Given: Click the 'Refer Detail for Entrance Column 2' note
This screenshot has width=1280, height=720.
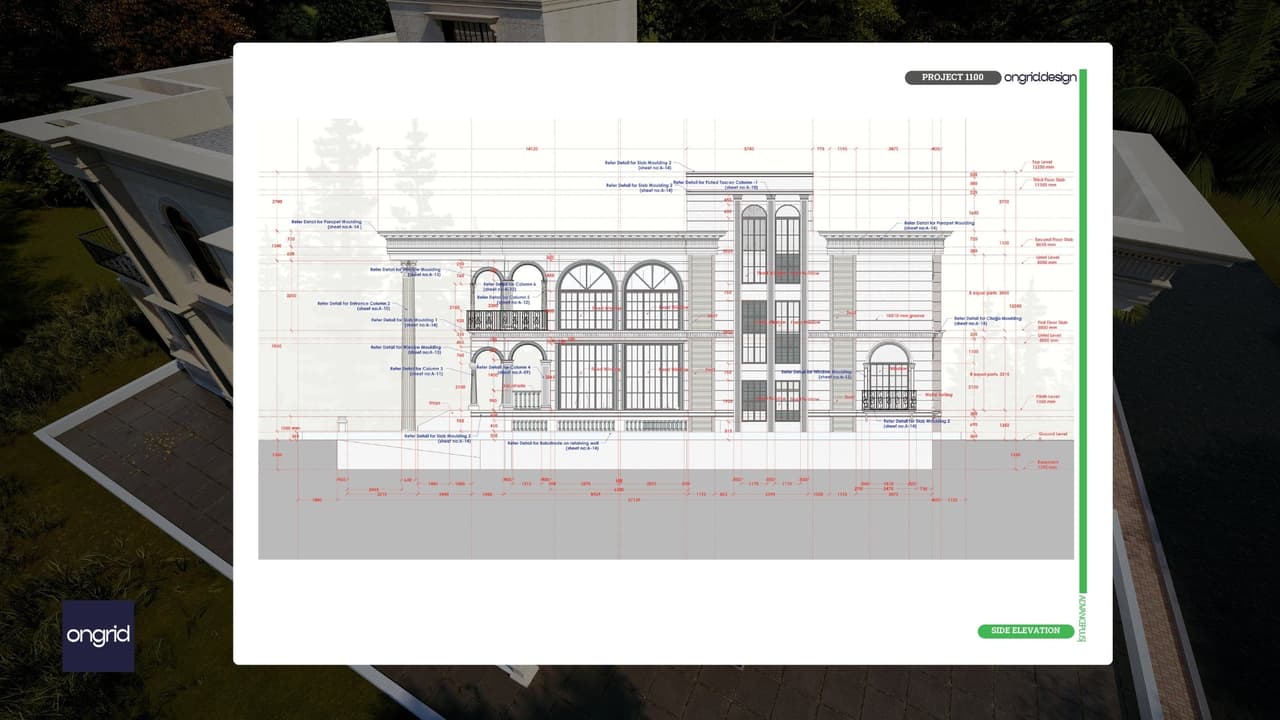Looking at the screenshot, I should point(353,305).
